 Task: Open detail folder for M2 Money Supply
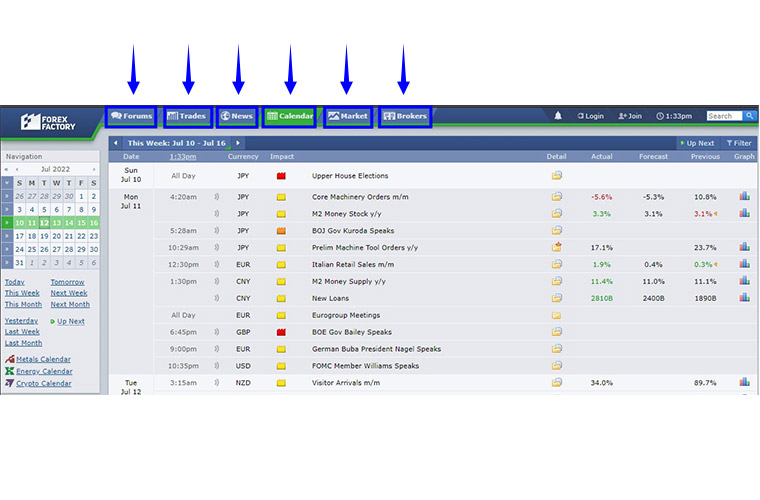click(556, 281)
